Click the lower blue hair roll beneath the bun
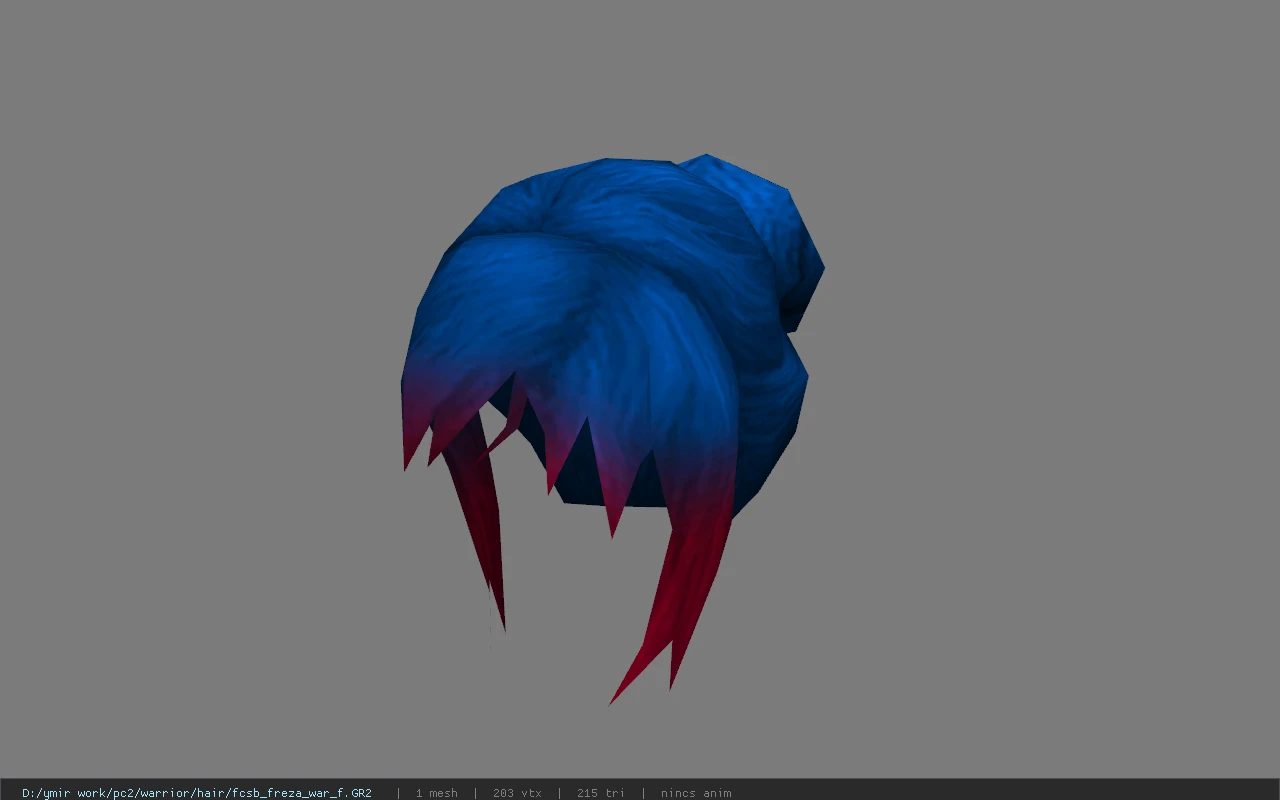The height and width of the screenshot is (800, 1280). point(775,420)
